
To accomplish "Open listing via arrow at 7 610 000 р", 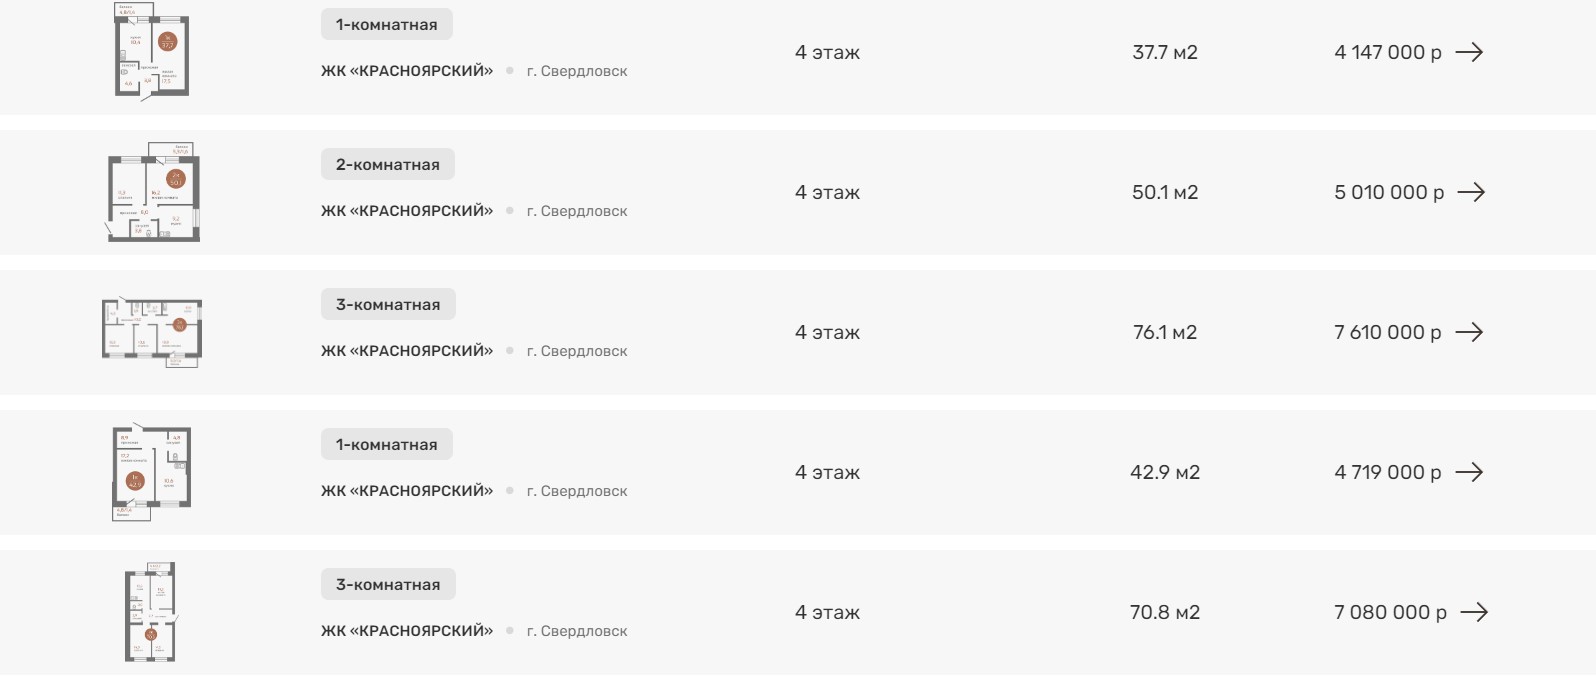I will [1469, 332].
